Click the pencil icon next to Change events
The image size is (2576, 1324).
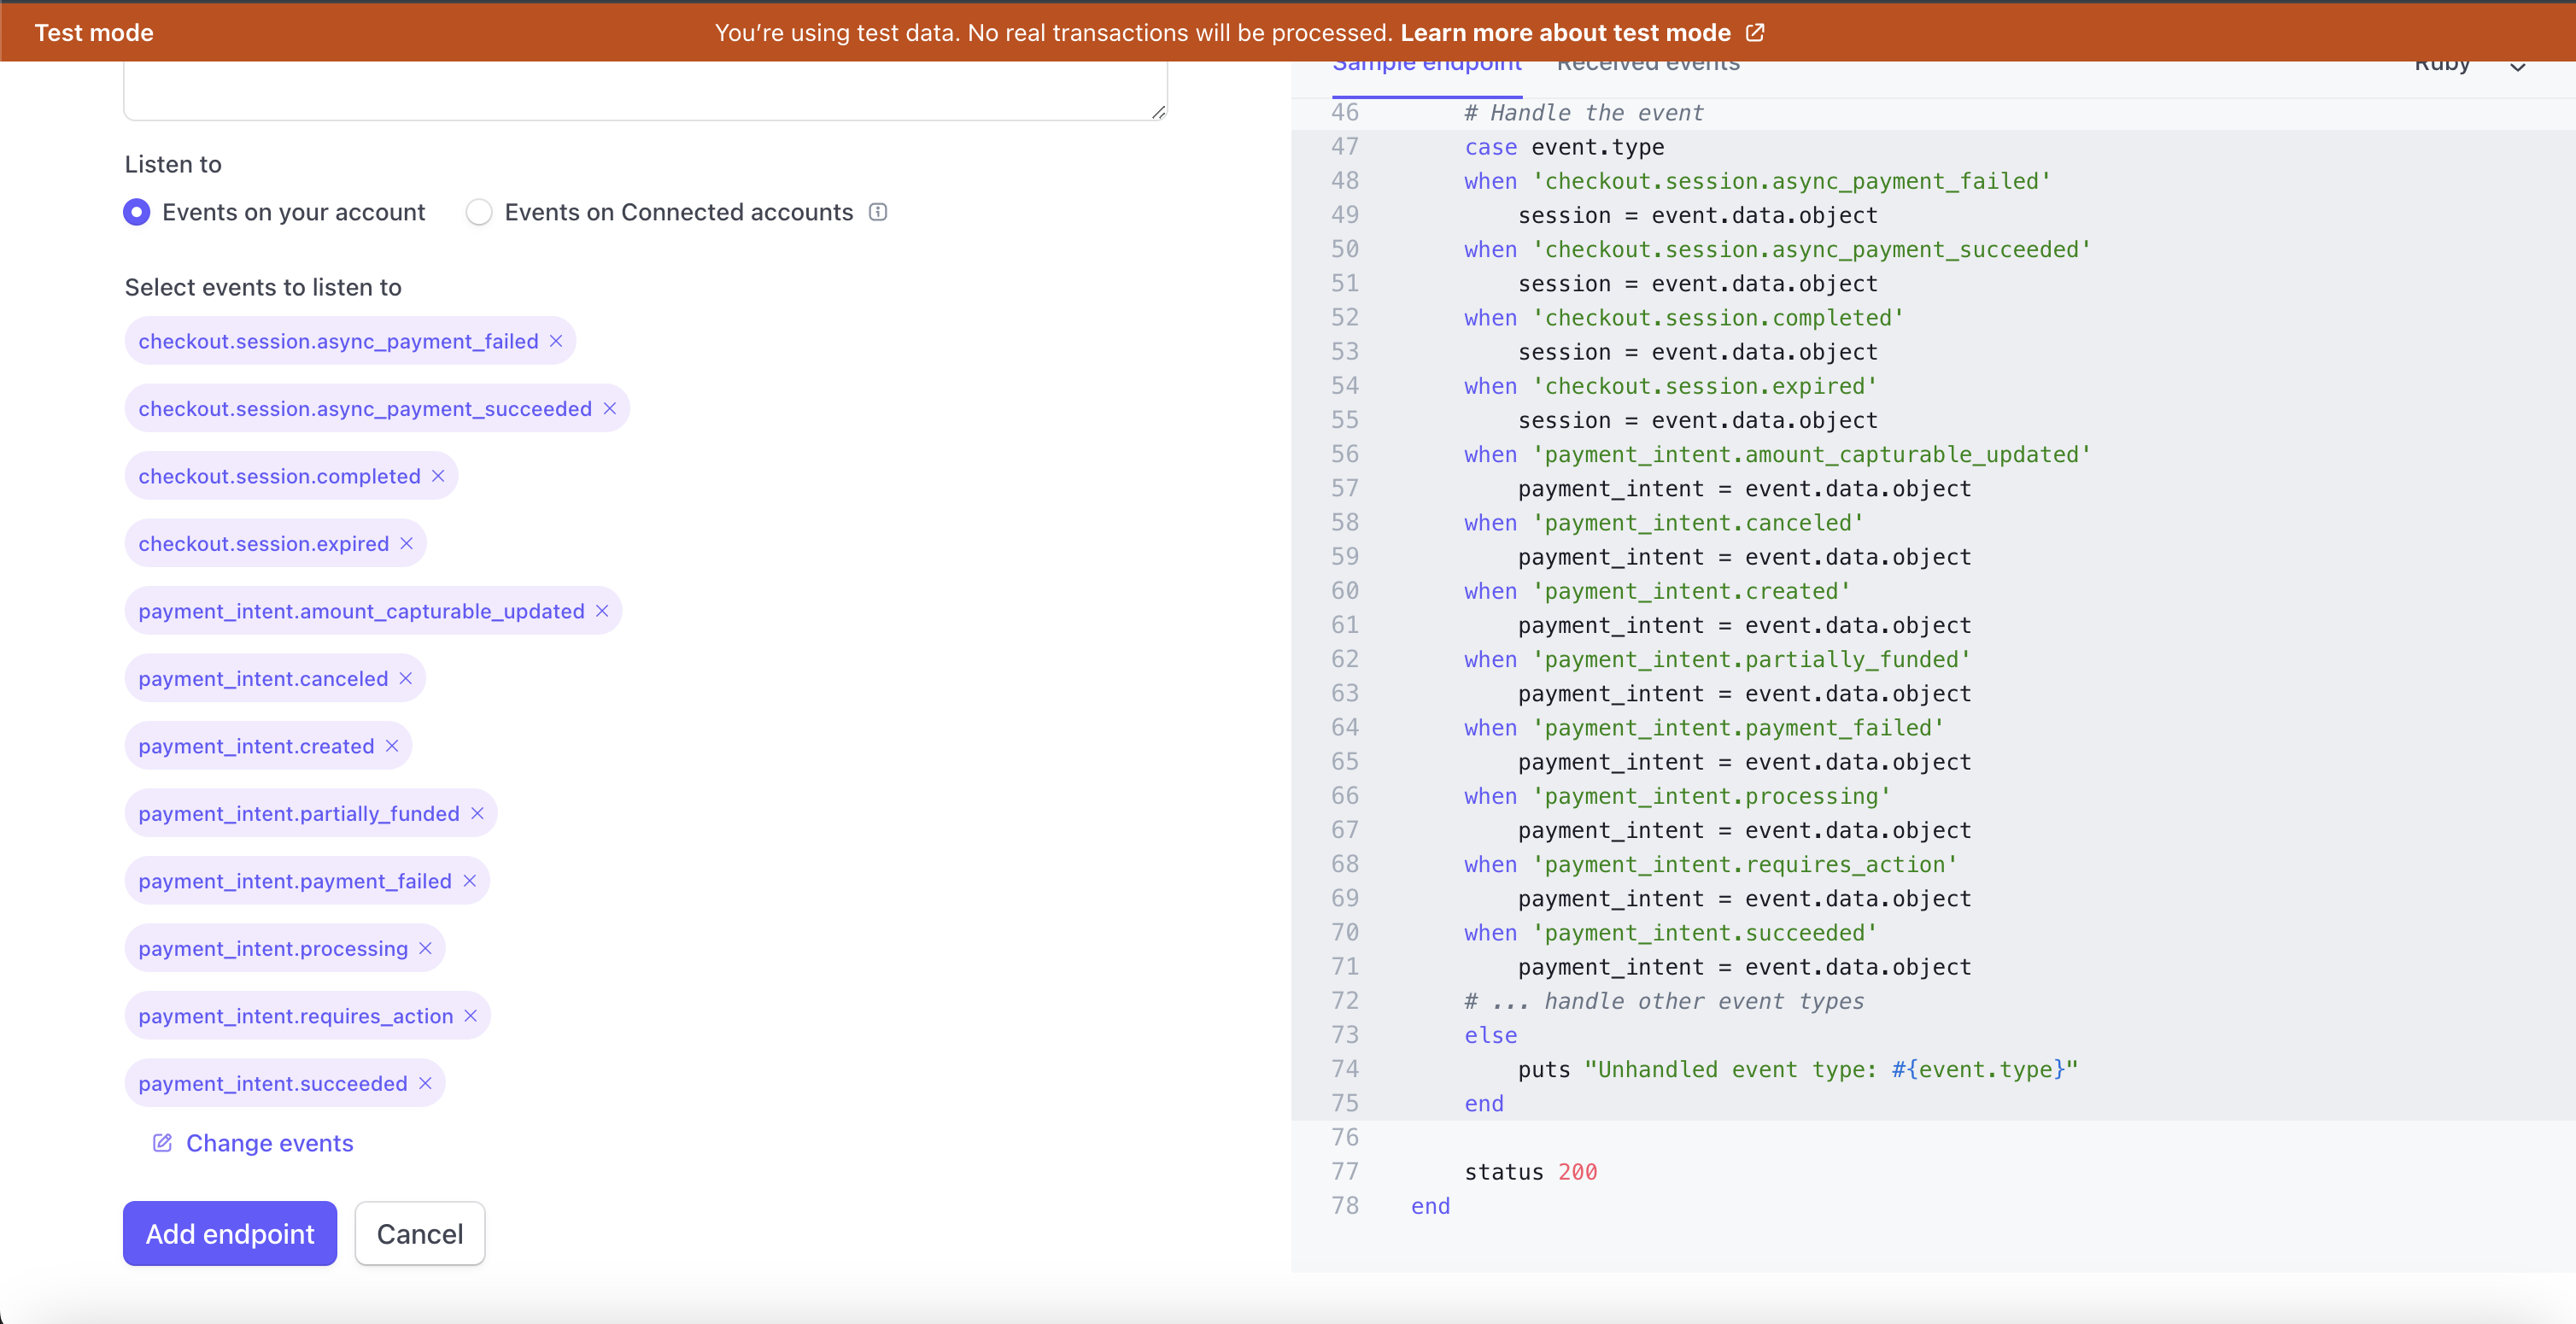[x=161, y=1143]
